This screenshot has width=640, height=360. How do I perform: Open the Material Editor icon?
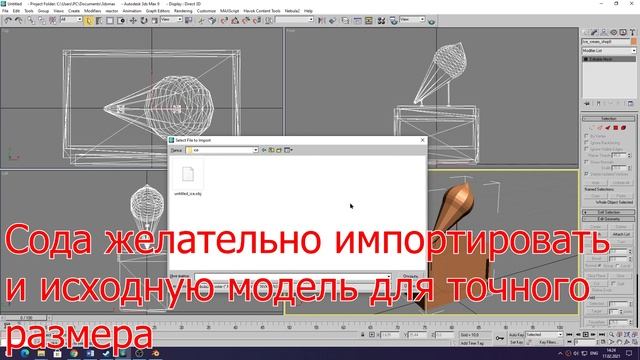[x=381, y=20]
